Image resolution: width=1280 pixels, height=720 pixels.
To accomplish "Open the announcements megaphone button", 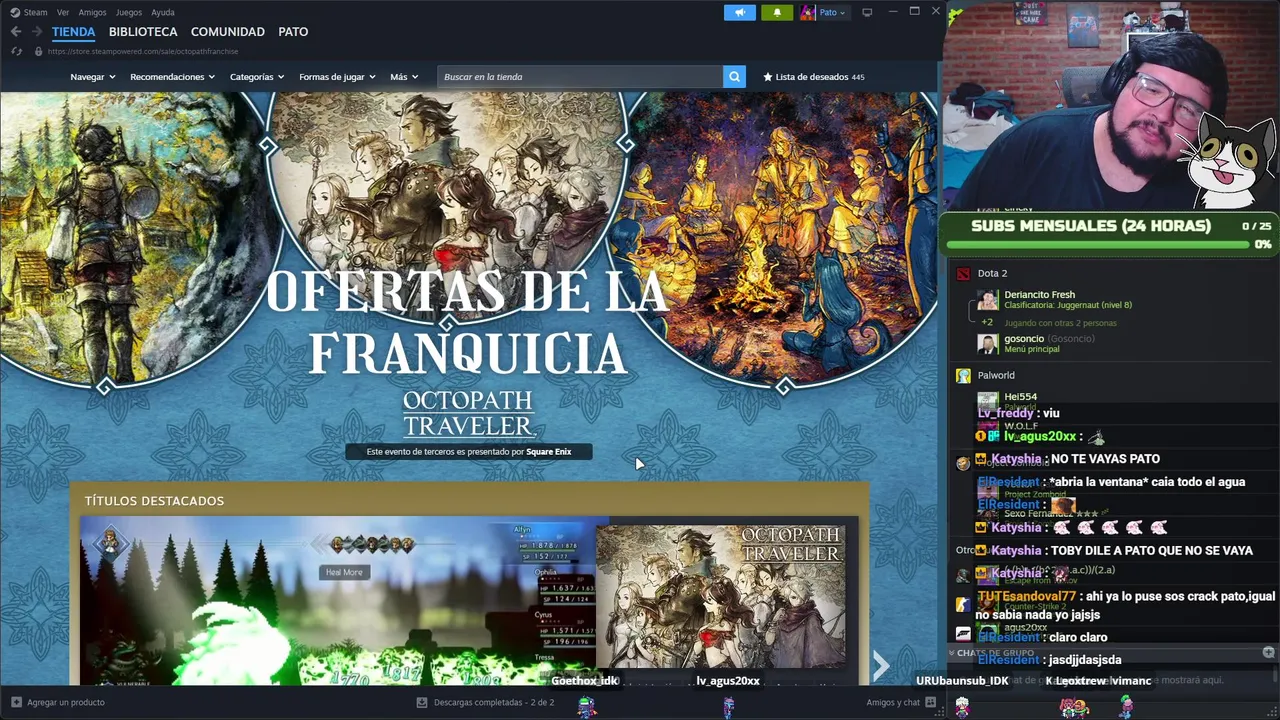I will (740, 12).
